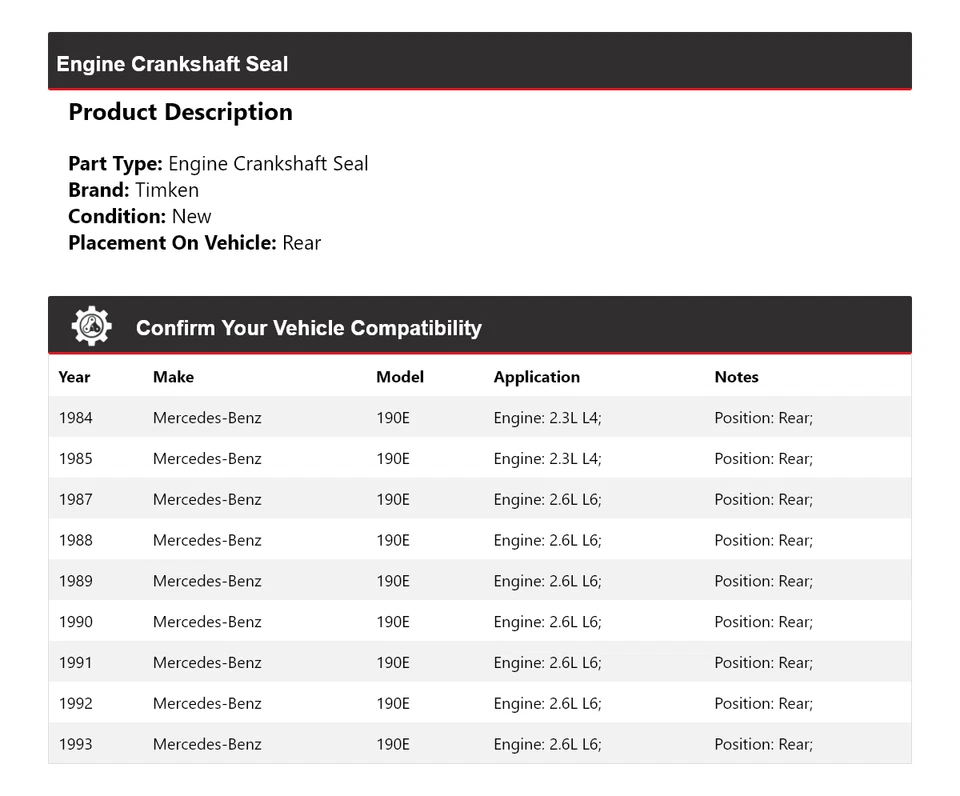Select the 1991 row engine cell

pos(547,663)
